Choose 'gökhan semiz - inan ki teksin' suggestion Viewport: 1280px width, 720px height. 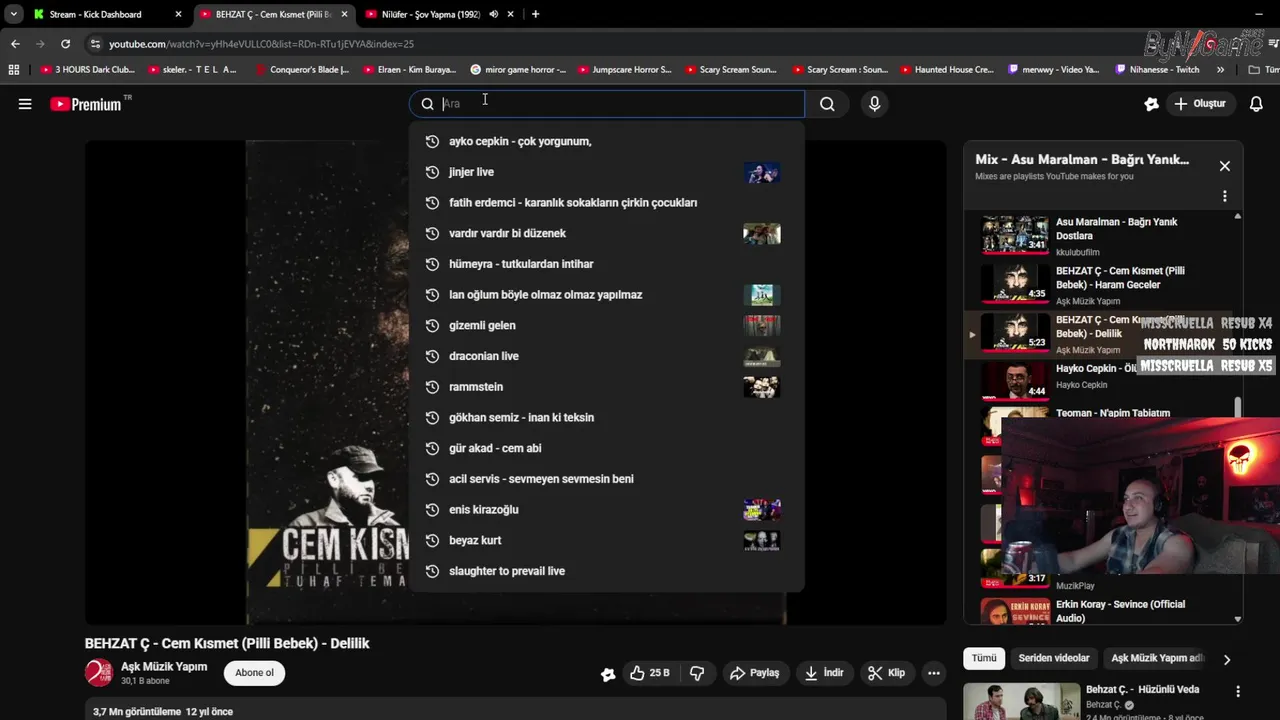(x=606, y=417)
